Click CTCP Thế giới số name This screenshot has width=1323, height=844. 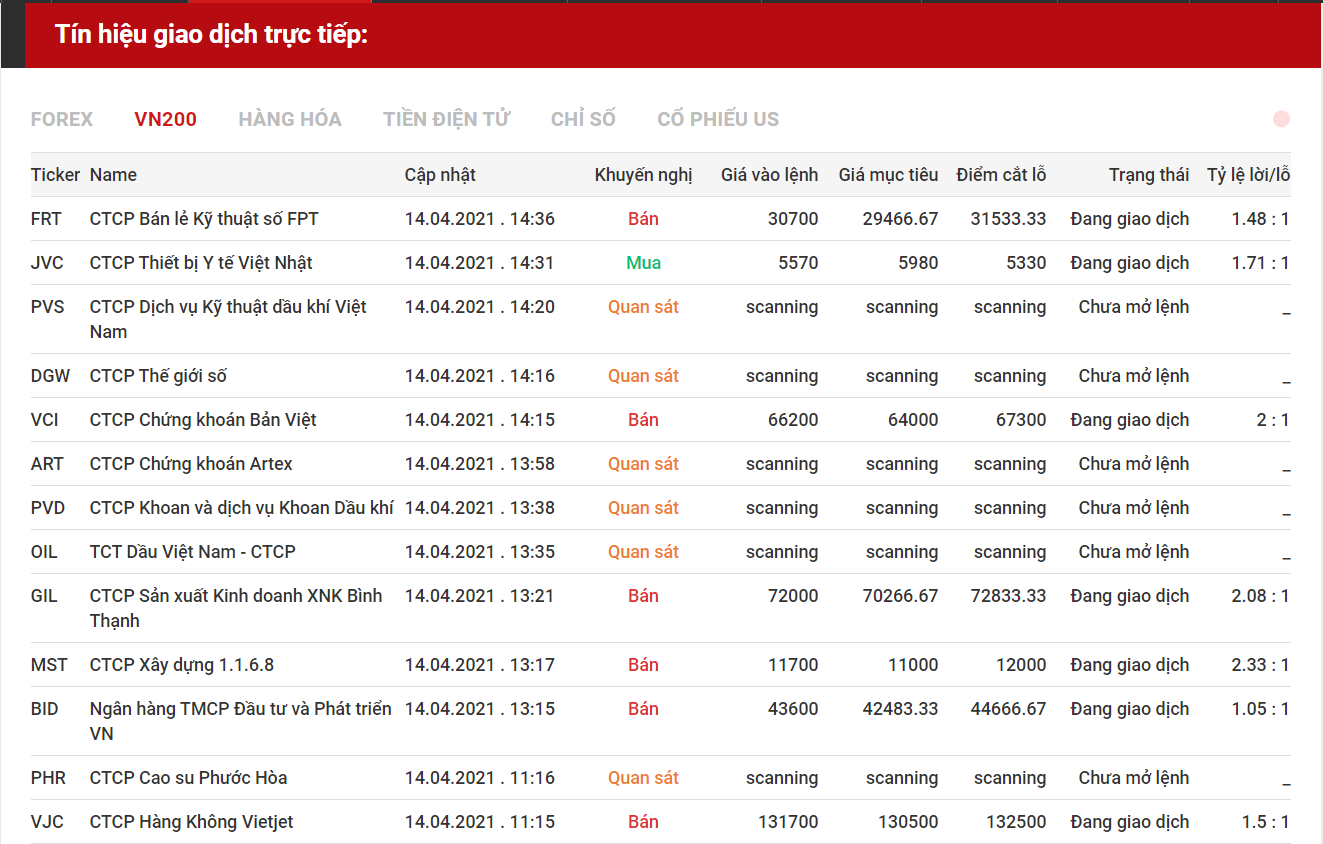click(x=158, y=376)
